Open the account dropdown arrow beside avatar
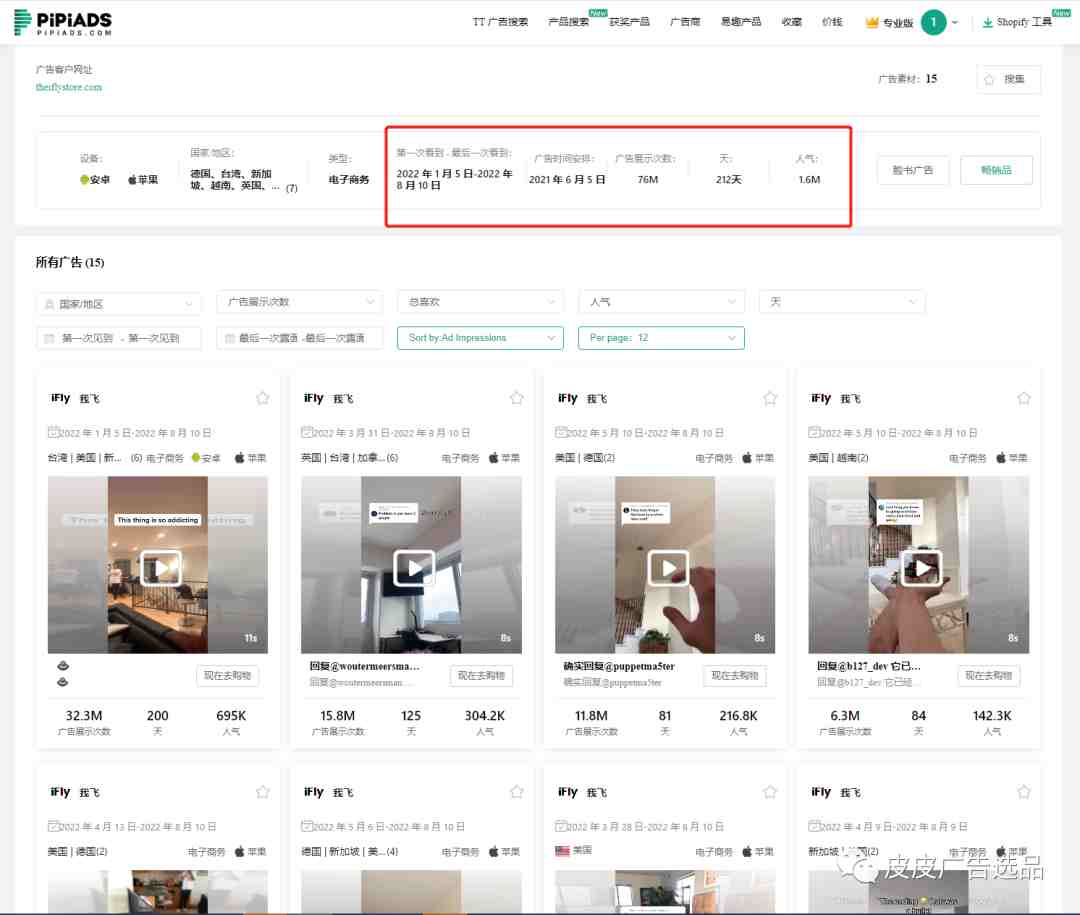This screenshot has width=1080, height=915. (x=955, y=22)
